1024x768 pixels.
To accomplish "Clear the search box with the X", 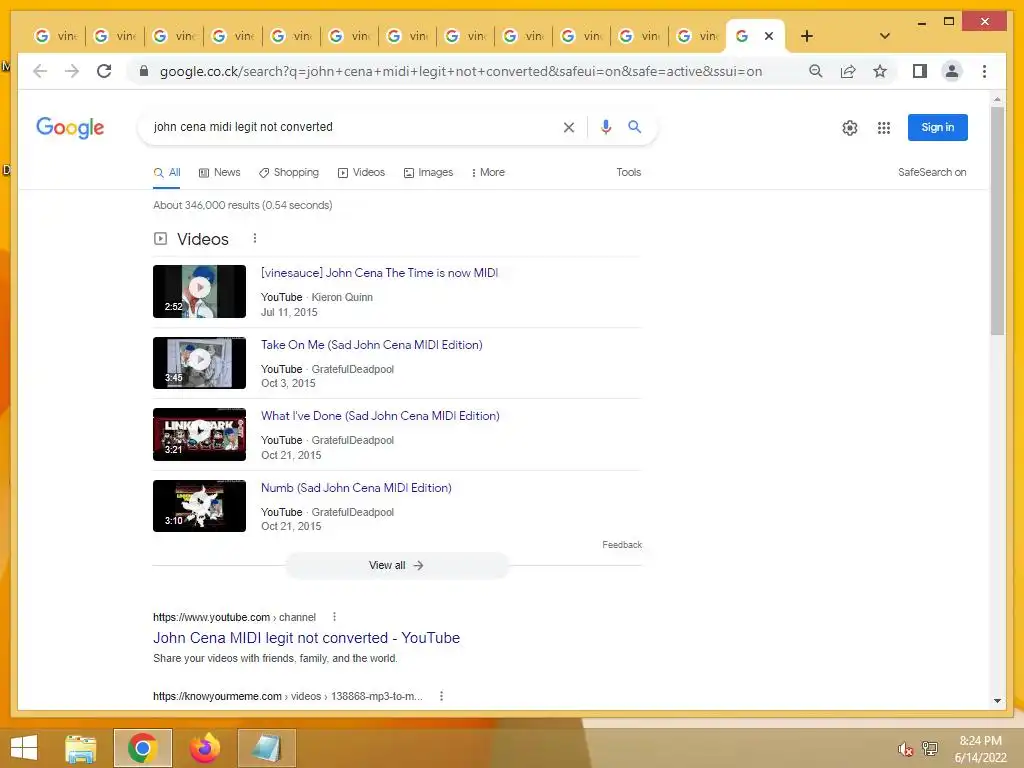I will click(569, 127).
